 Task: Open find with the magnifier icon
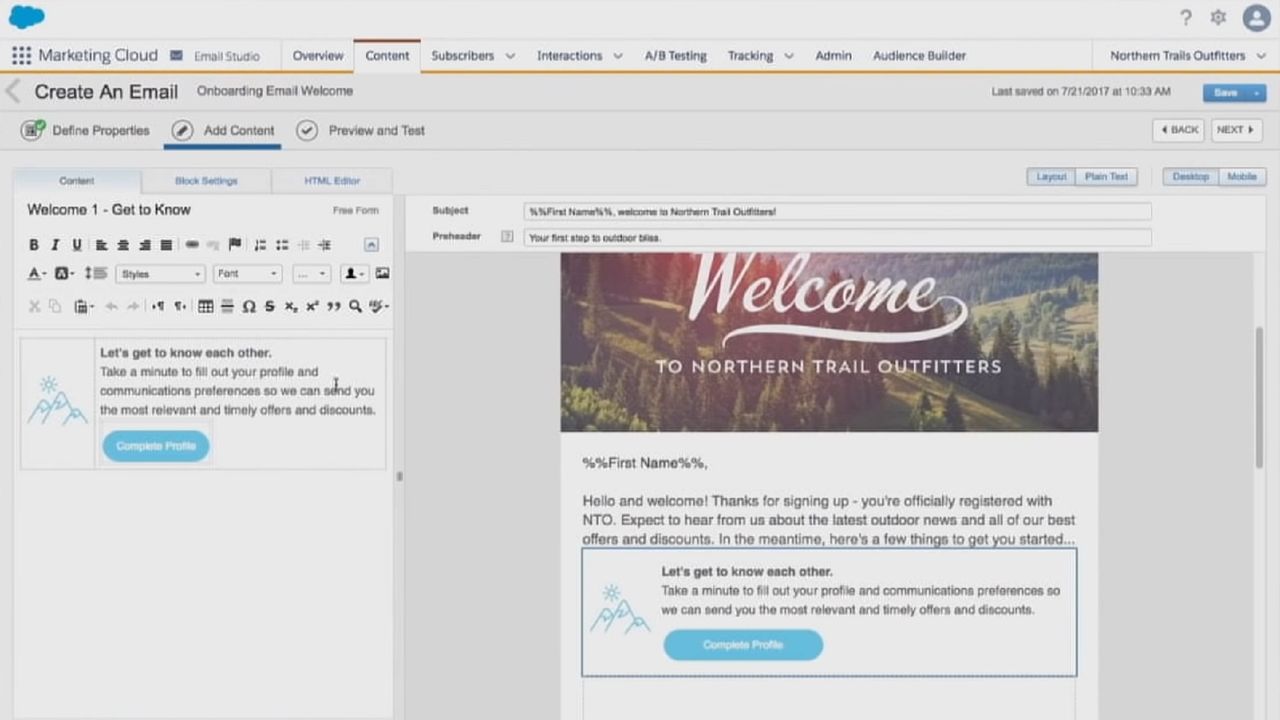[x=355, y=306]
